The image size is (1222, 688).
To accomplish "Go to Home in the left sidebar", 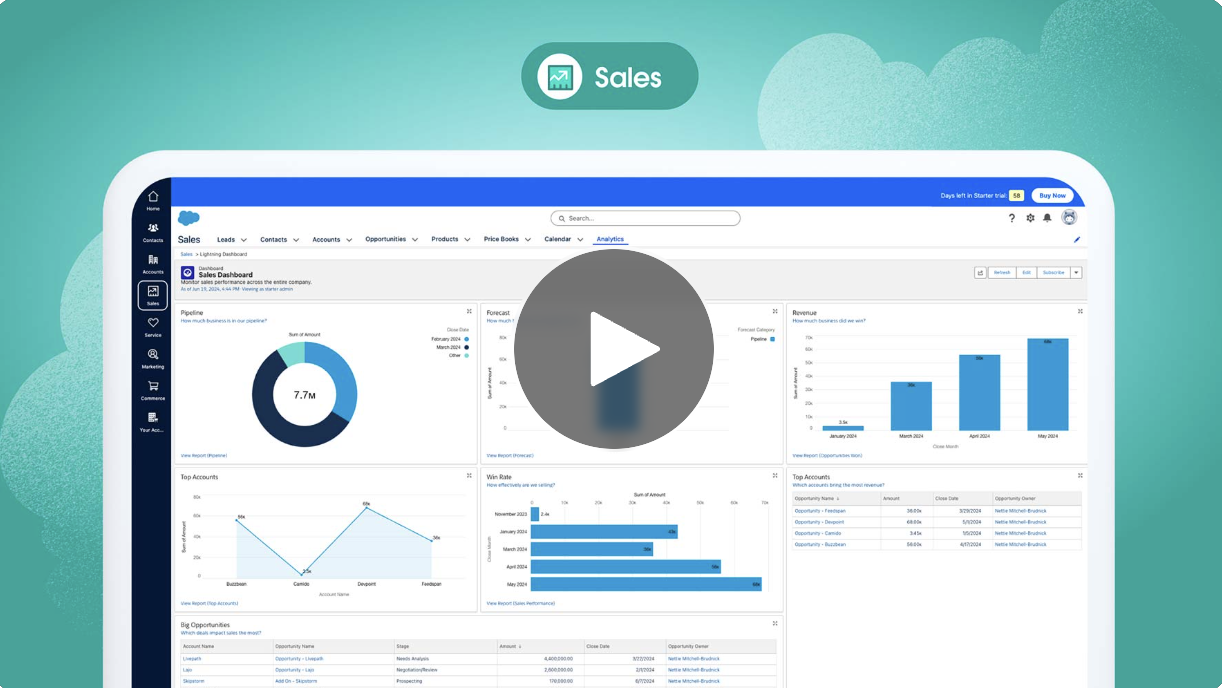I will coord(153,200).
